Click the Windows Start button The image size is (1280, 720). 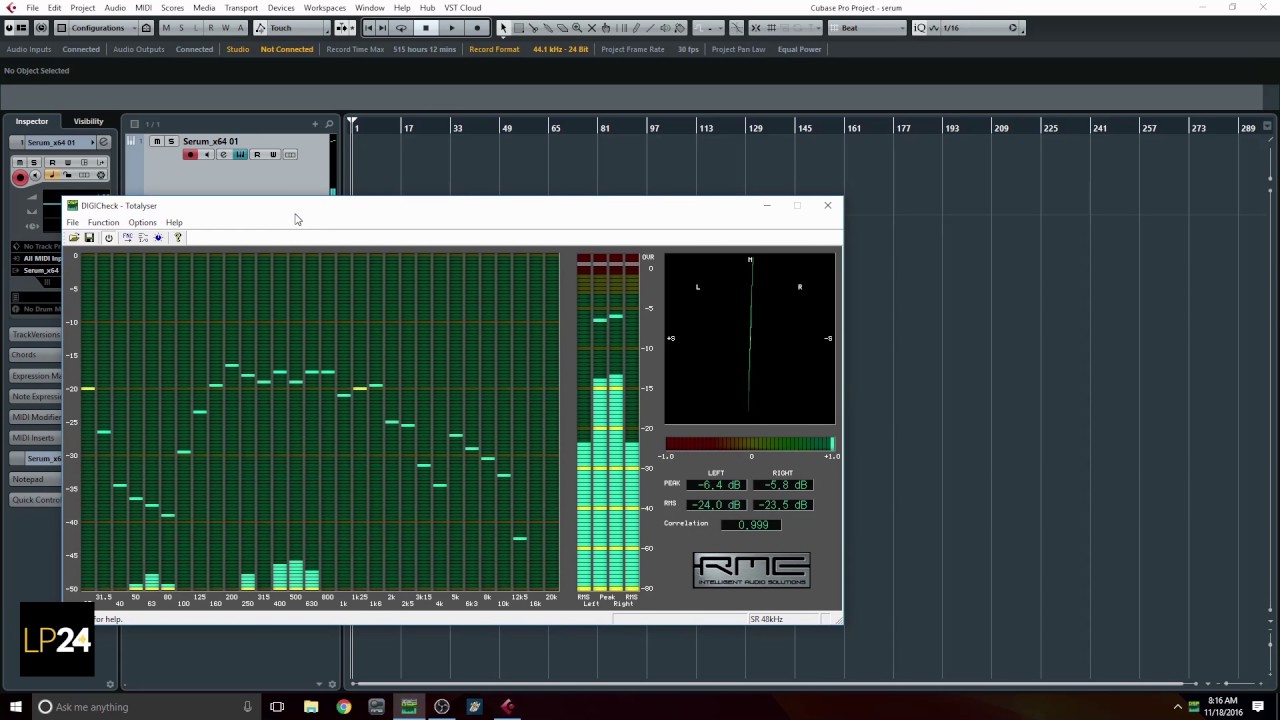15,707
